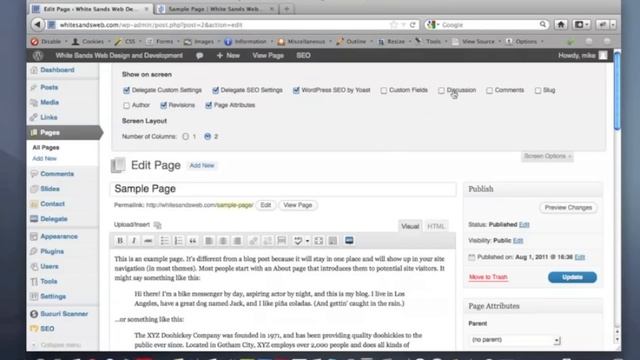Apply blockquote formatting
The image size is (640, 360).
pos(193,241)
